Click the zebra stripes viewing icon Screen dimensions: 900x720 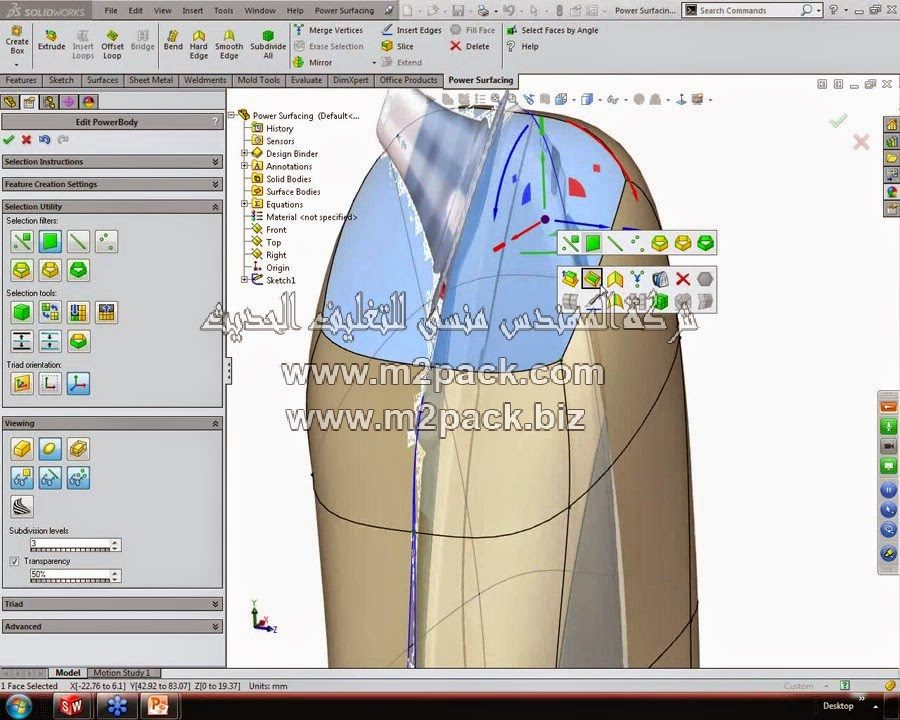[22, 506]
